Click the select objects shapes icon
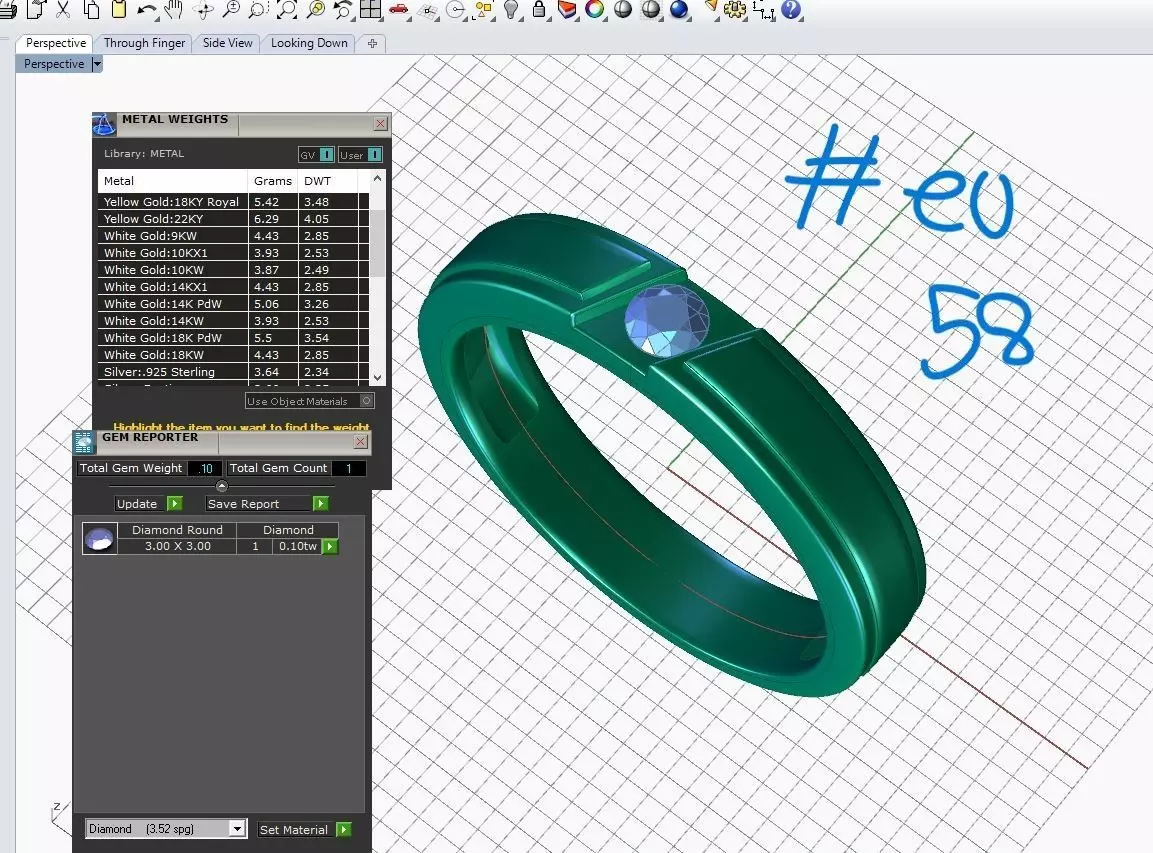Viewport: 1153px width, 853px height. [x=484, y=9]
